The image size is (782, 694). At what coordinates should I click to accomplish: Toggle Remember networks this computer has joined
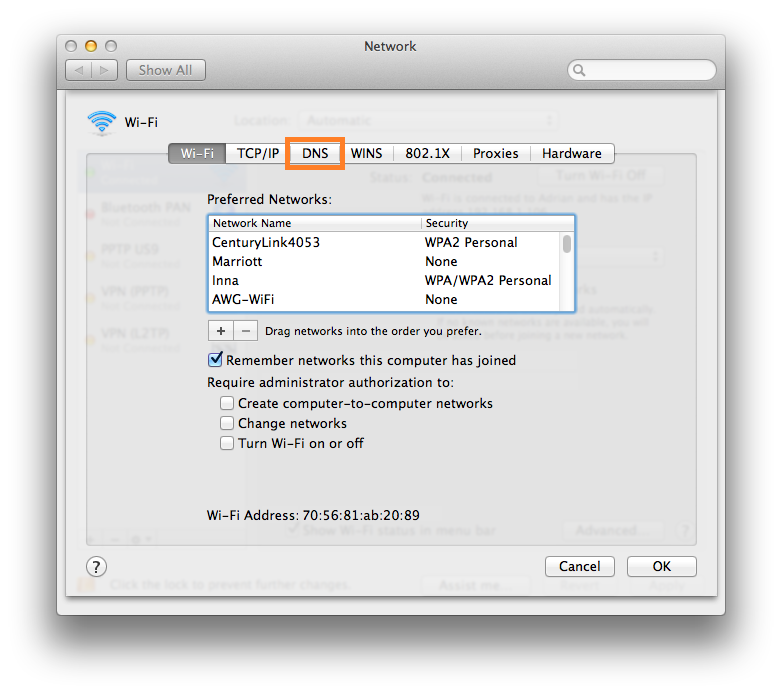(215, 360)
